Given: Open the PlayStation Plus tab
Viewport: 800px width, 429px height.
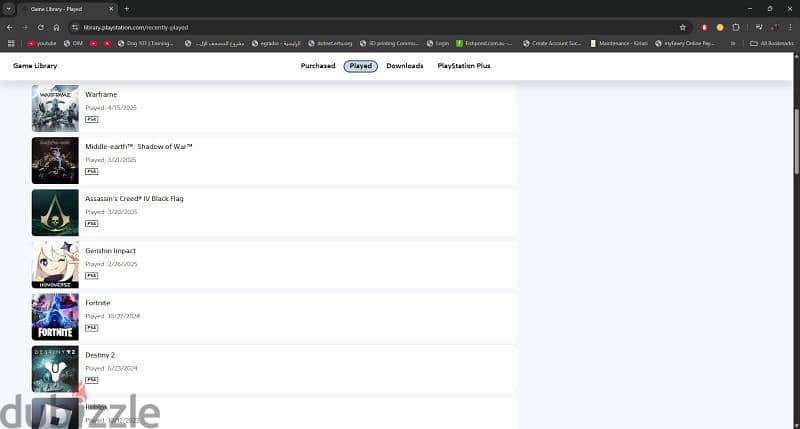Looking at the screenshot, I should (x=464, y=66).
